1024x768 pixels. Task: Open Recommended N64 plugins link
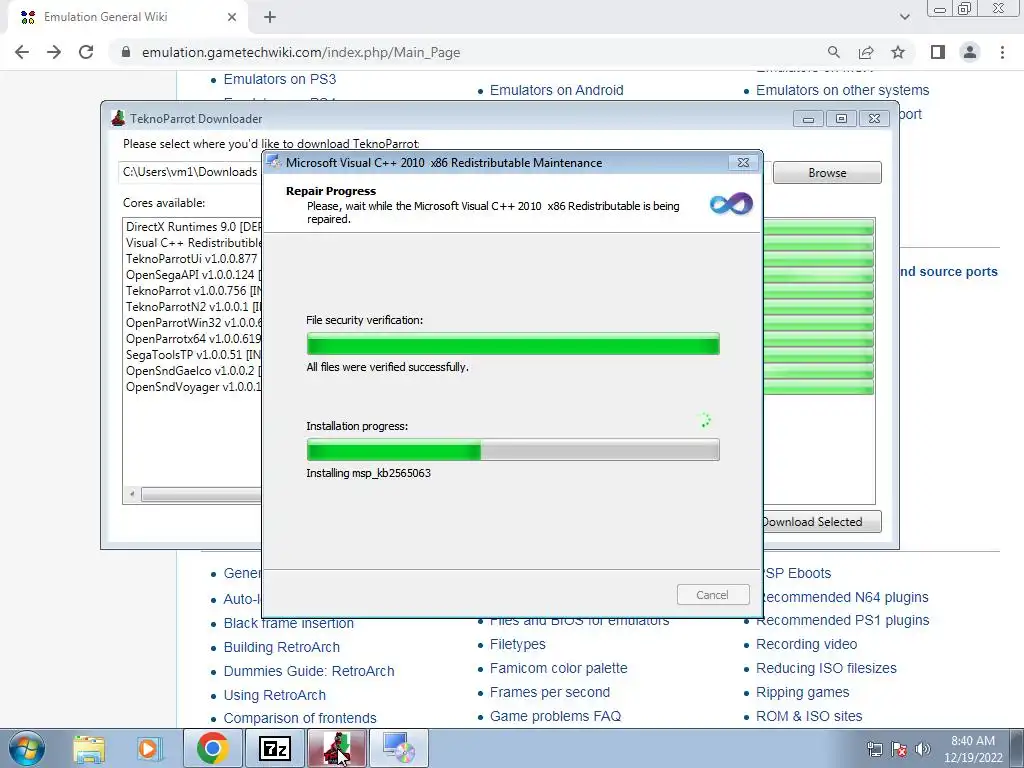click(x=846, y=597)
